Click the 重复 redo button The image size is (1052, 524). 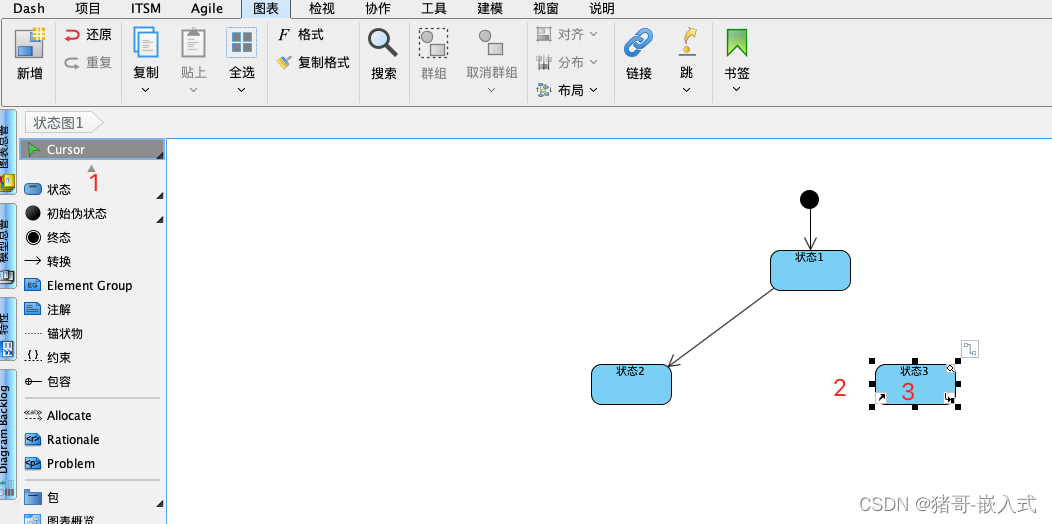point(88,63)
